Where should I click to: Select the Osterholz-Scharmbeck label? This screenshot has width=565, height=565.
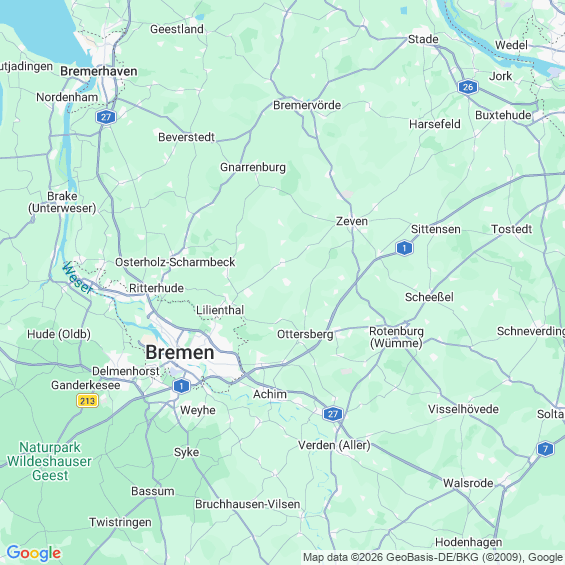click(x=175, y=262)
